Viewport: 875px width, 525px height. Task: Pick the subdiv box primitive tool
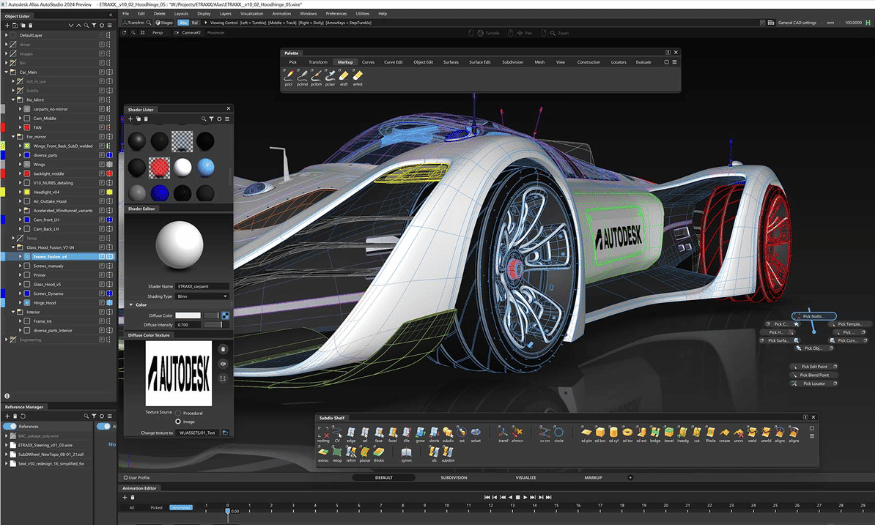point(600,432)
